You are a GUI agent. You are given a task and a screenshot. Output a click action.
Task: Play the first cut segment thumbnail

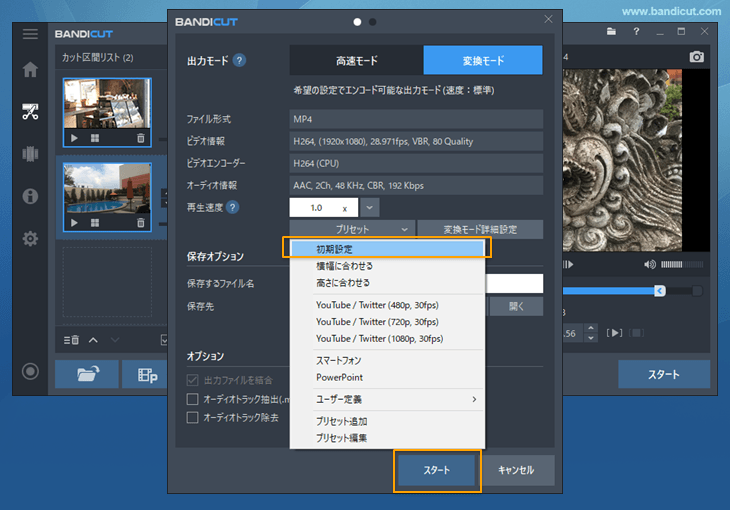click(x=74, y=138)
